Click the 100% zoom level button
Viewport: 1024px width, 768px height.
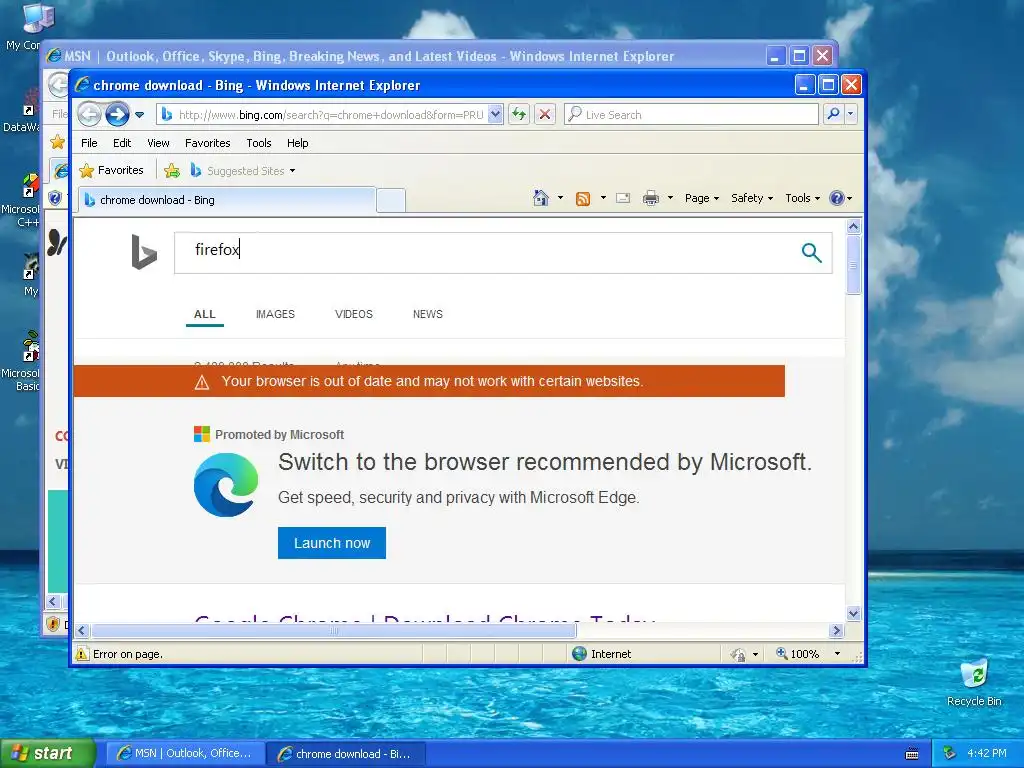[x=797, y=654]
